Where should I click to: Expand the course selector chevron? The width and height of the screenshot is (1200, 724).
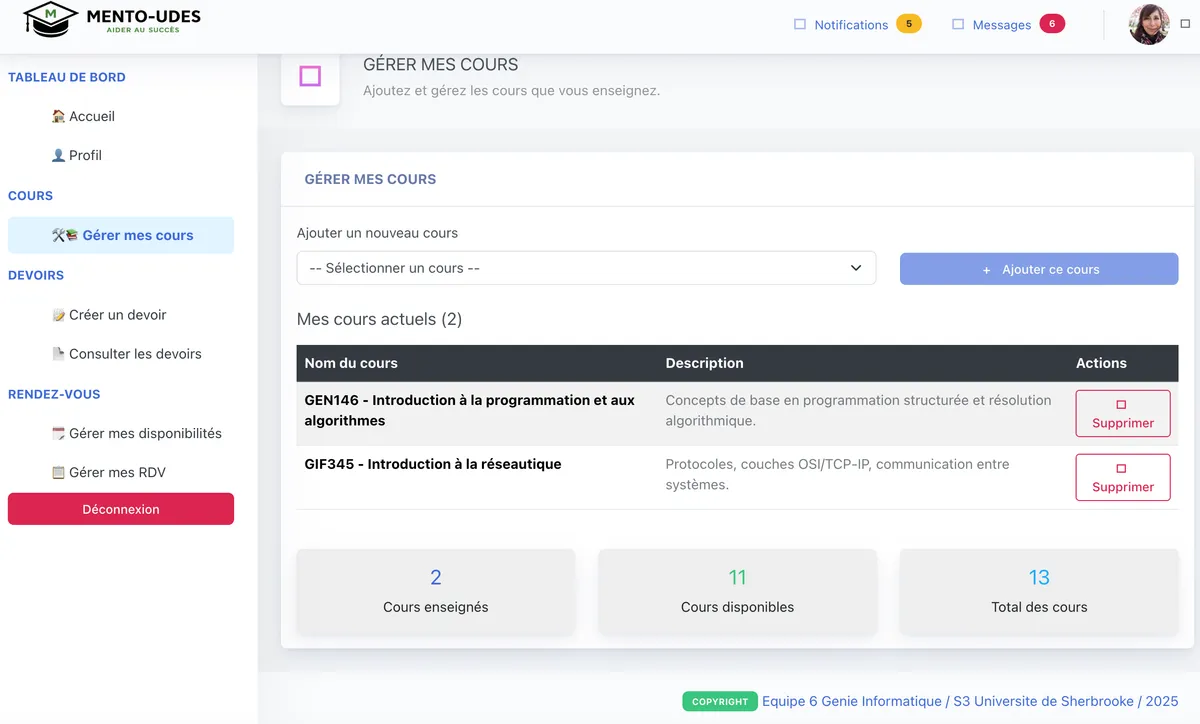click(x=856, y=268)
